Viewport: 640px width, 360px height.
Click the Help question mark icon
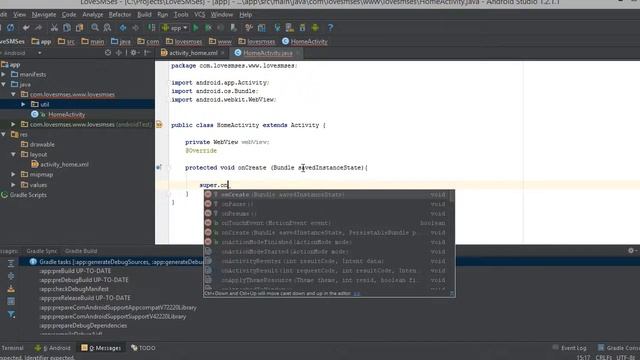click(x=331, y=28)
